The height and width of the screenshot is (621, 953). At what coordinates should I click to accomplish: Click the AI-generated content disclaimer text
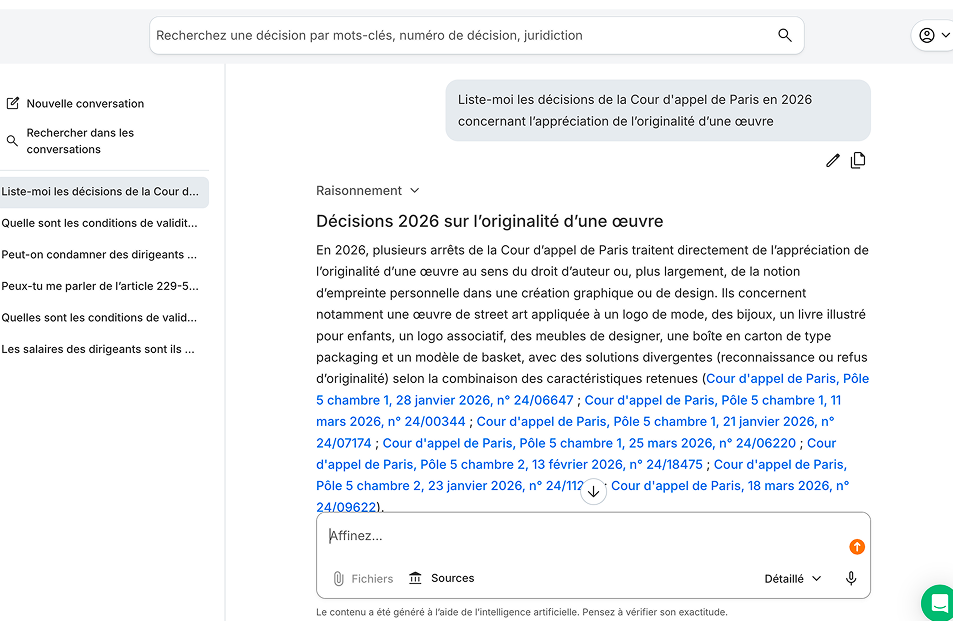point(521,612)
